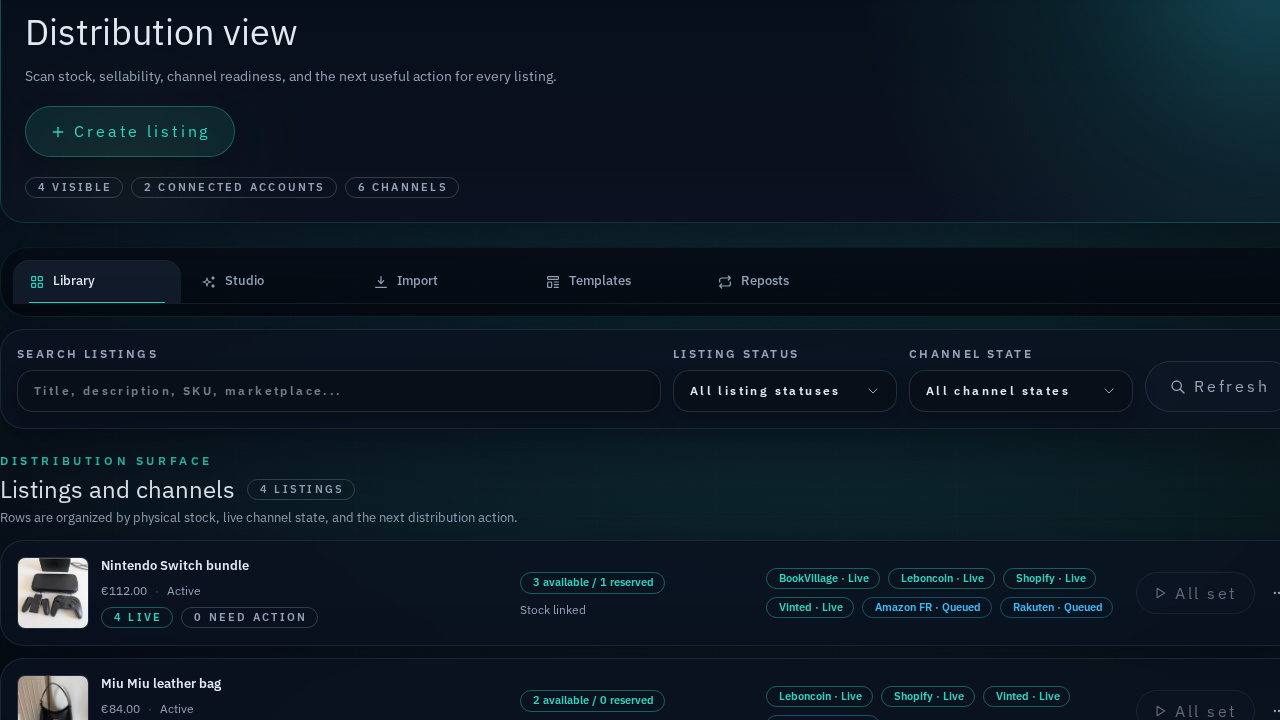
Task: Click the 2 available / 0 reserved pill
Action: tap(592, 701)
